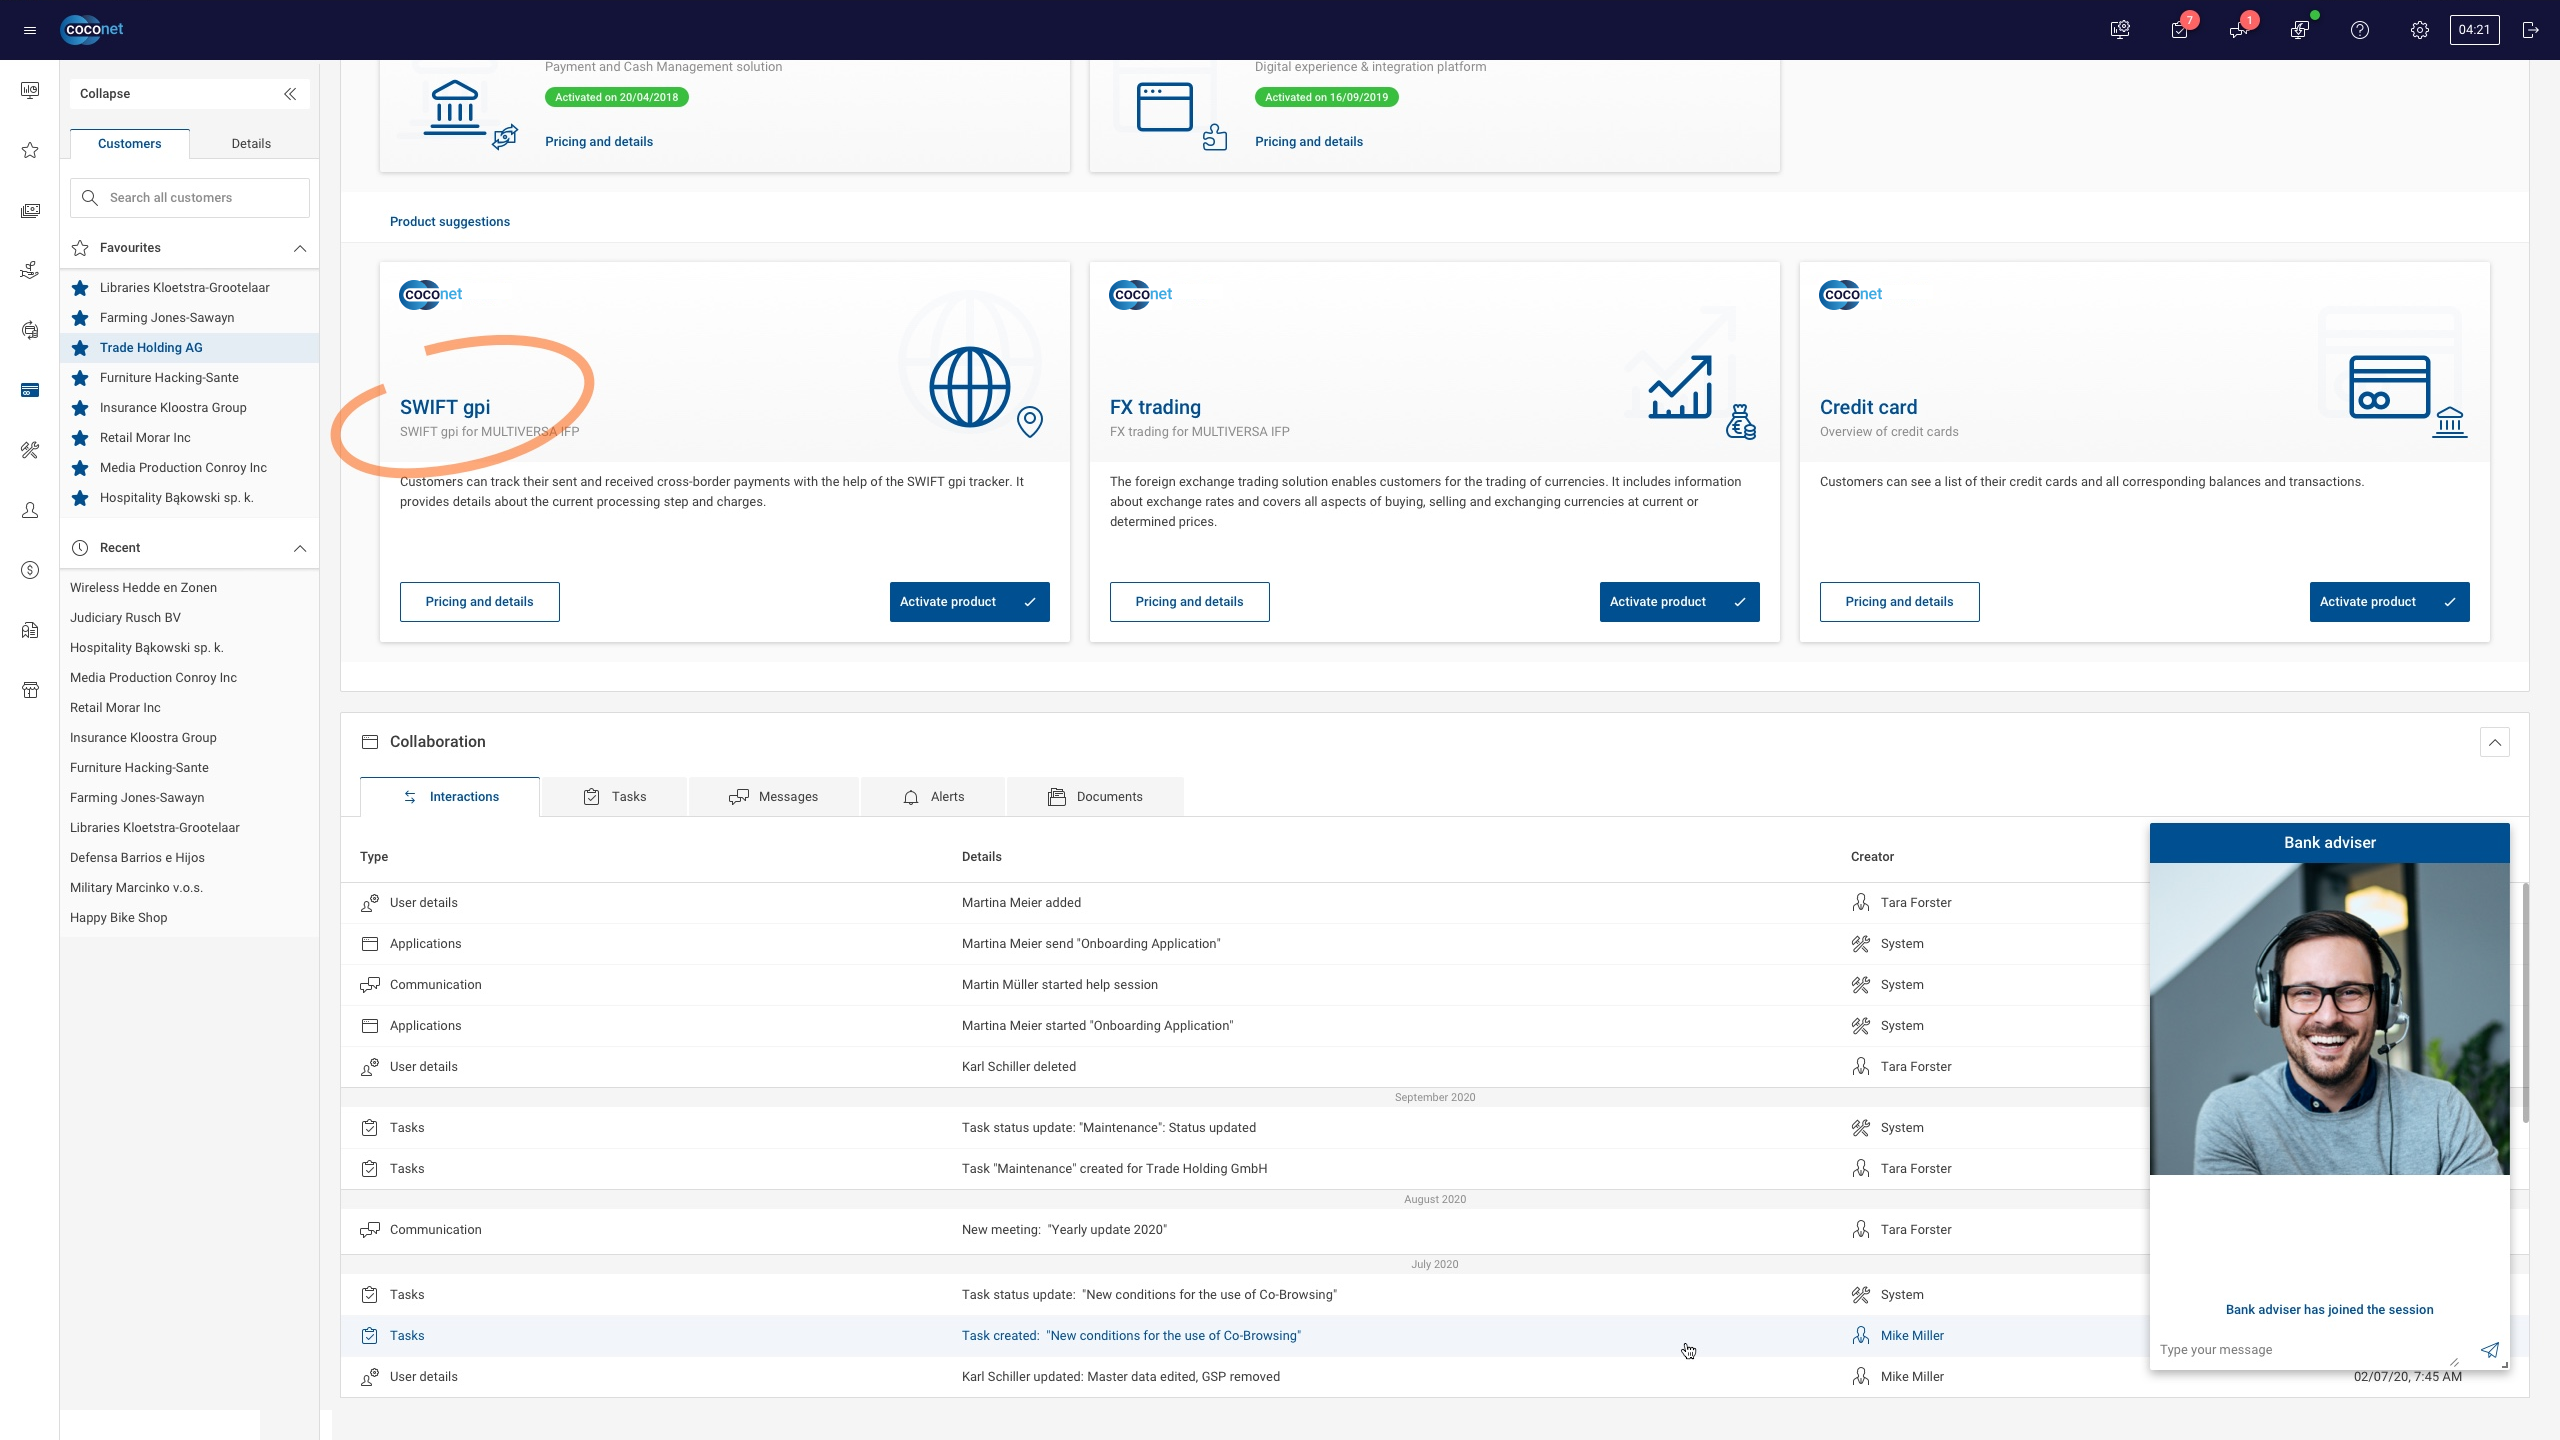This screenshot has width=2560, height=1440.
Task: Open Pricing and details link activated 20/04/2018
Action: (599, 142)
